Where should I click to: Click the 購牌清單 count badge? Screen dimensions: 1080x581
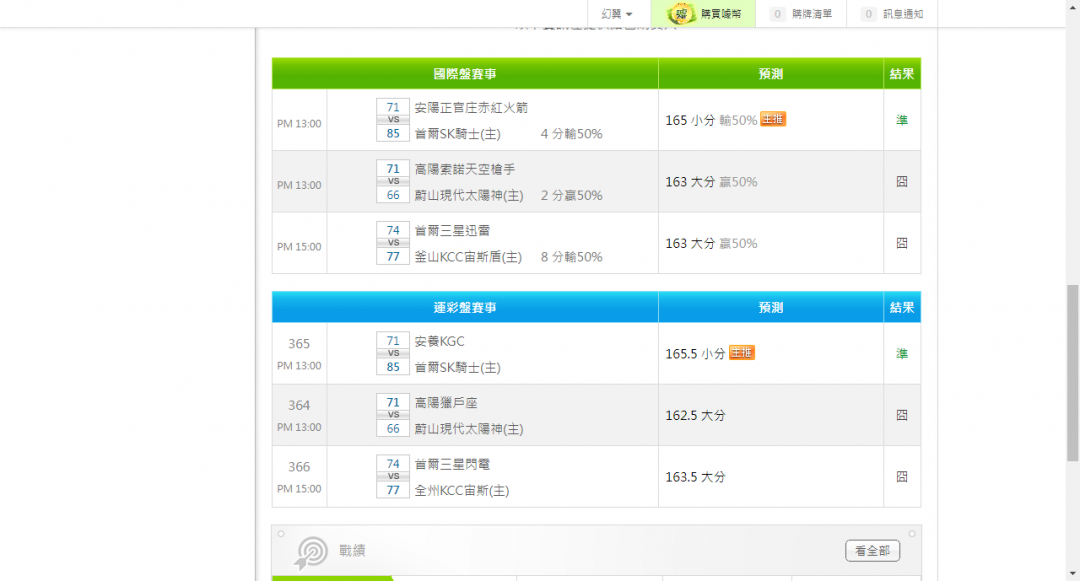pos(778,14)
